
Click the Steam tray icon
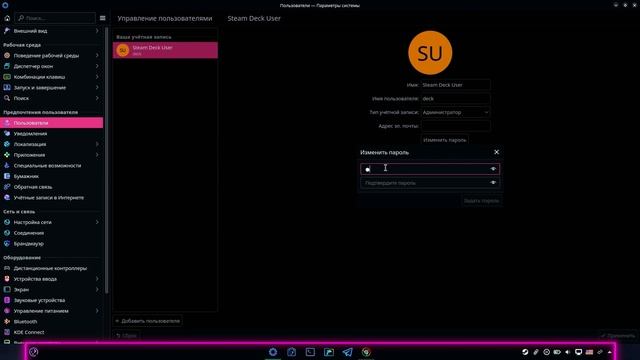tap(525, 352)
